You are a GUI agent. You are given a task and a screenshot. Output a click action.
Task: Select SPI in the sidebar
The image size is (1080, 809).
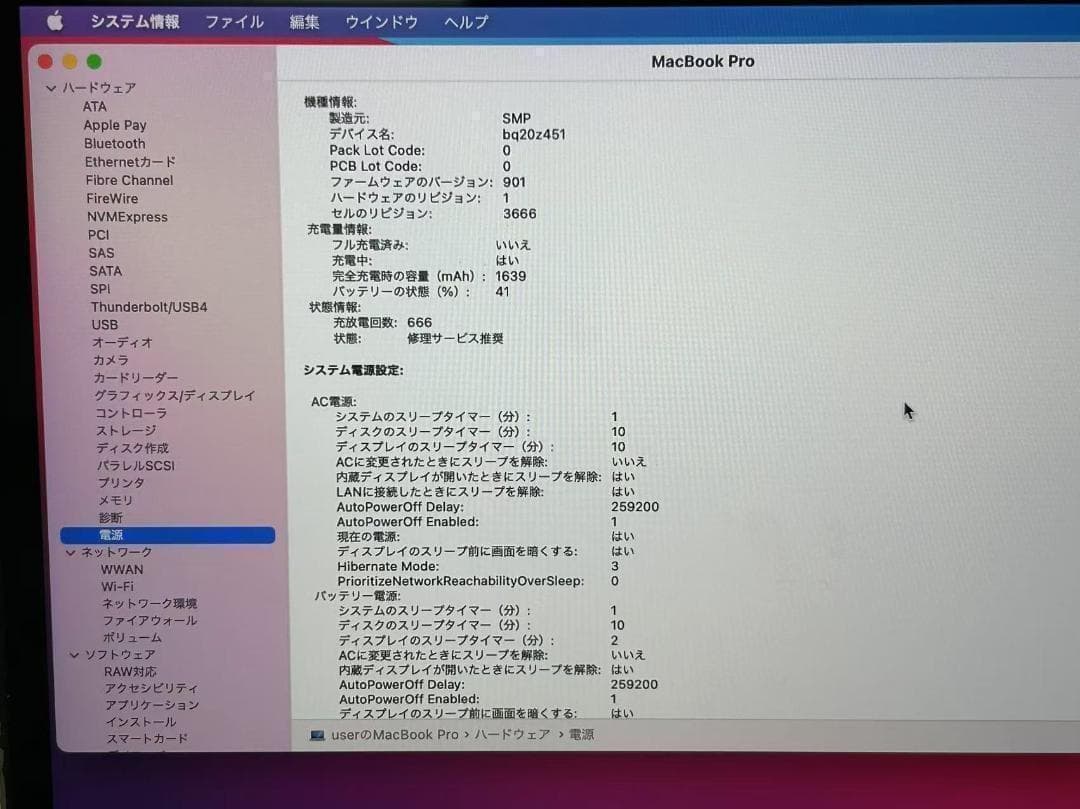(x=100, y=288)
